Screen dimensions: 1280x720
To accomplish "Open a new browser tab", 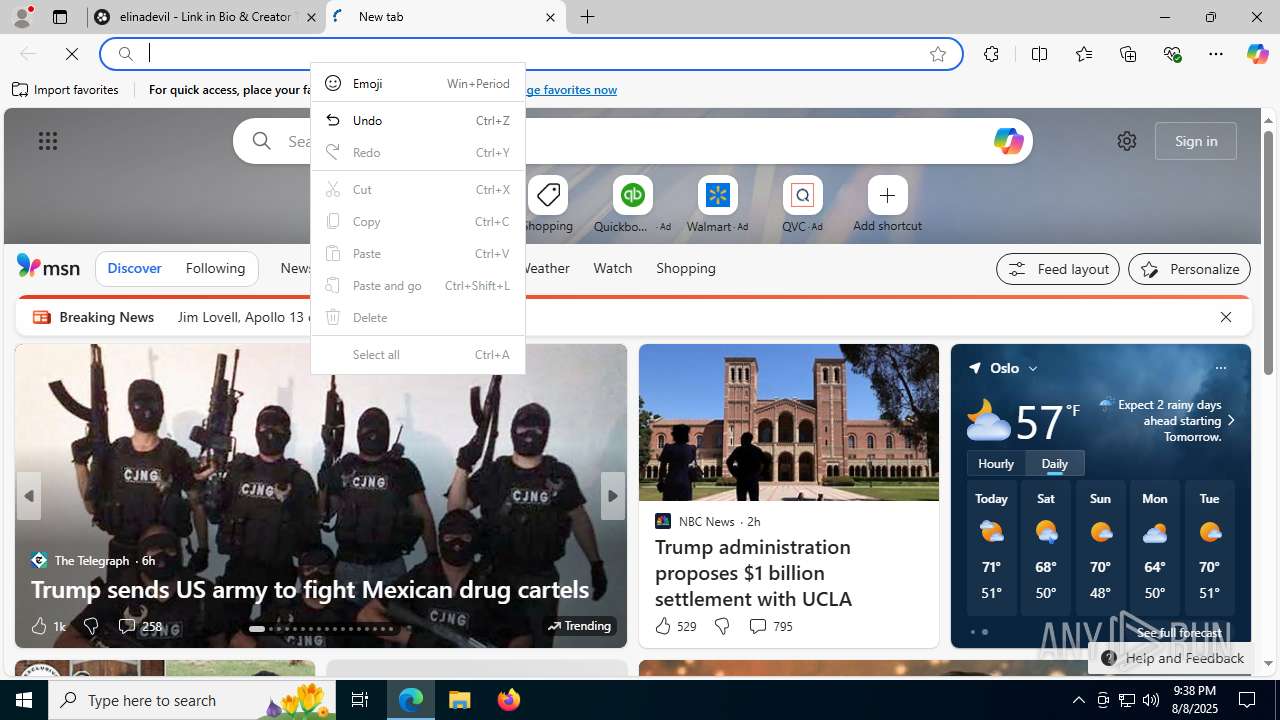I will [x=587, y=17].
